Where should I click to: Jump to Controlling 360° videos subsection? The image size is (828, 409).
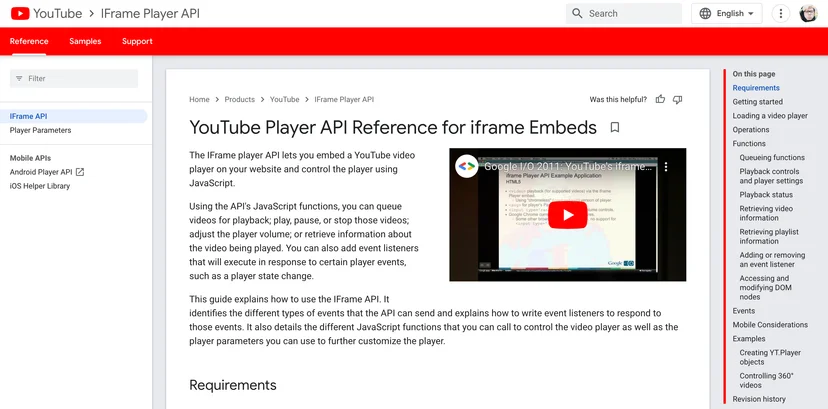[x=766, y=381]
